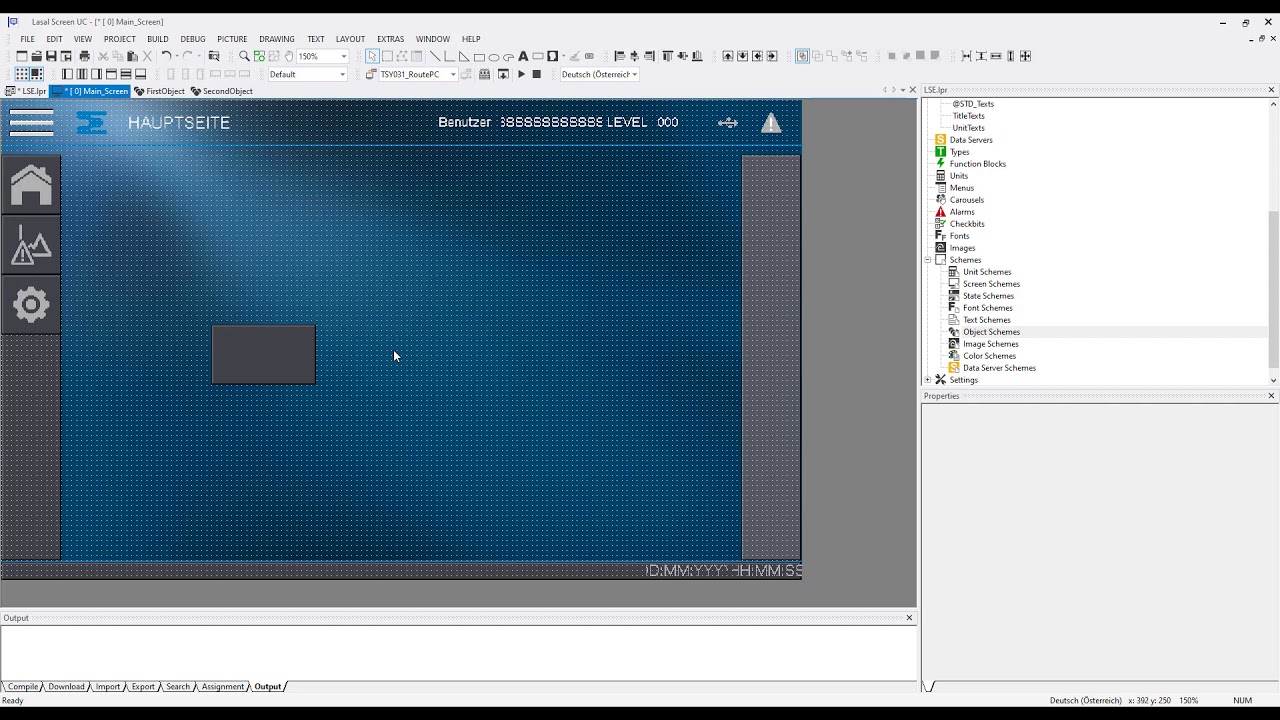The image size is (1280, 720).
Task: Select the rectangle drawing tool
Action: [x=479, y=56]
